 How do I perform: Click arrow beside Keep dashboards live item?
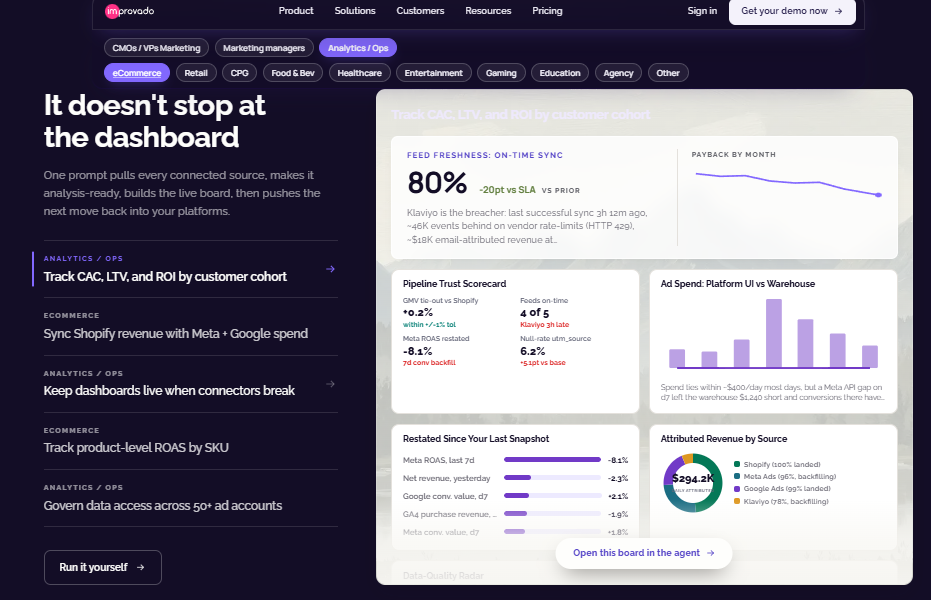pyautogui.click(x=331, y=384)
